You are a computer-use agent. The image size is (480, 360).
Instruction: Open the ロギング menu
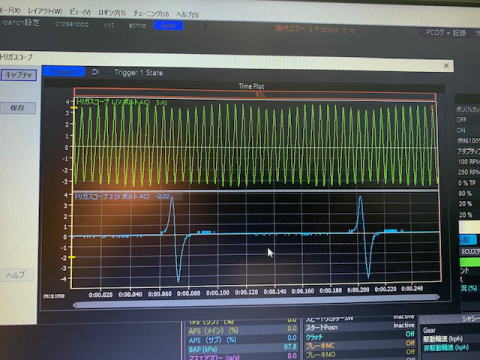coord(112,13)
